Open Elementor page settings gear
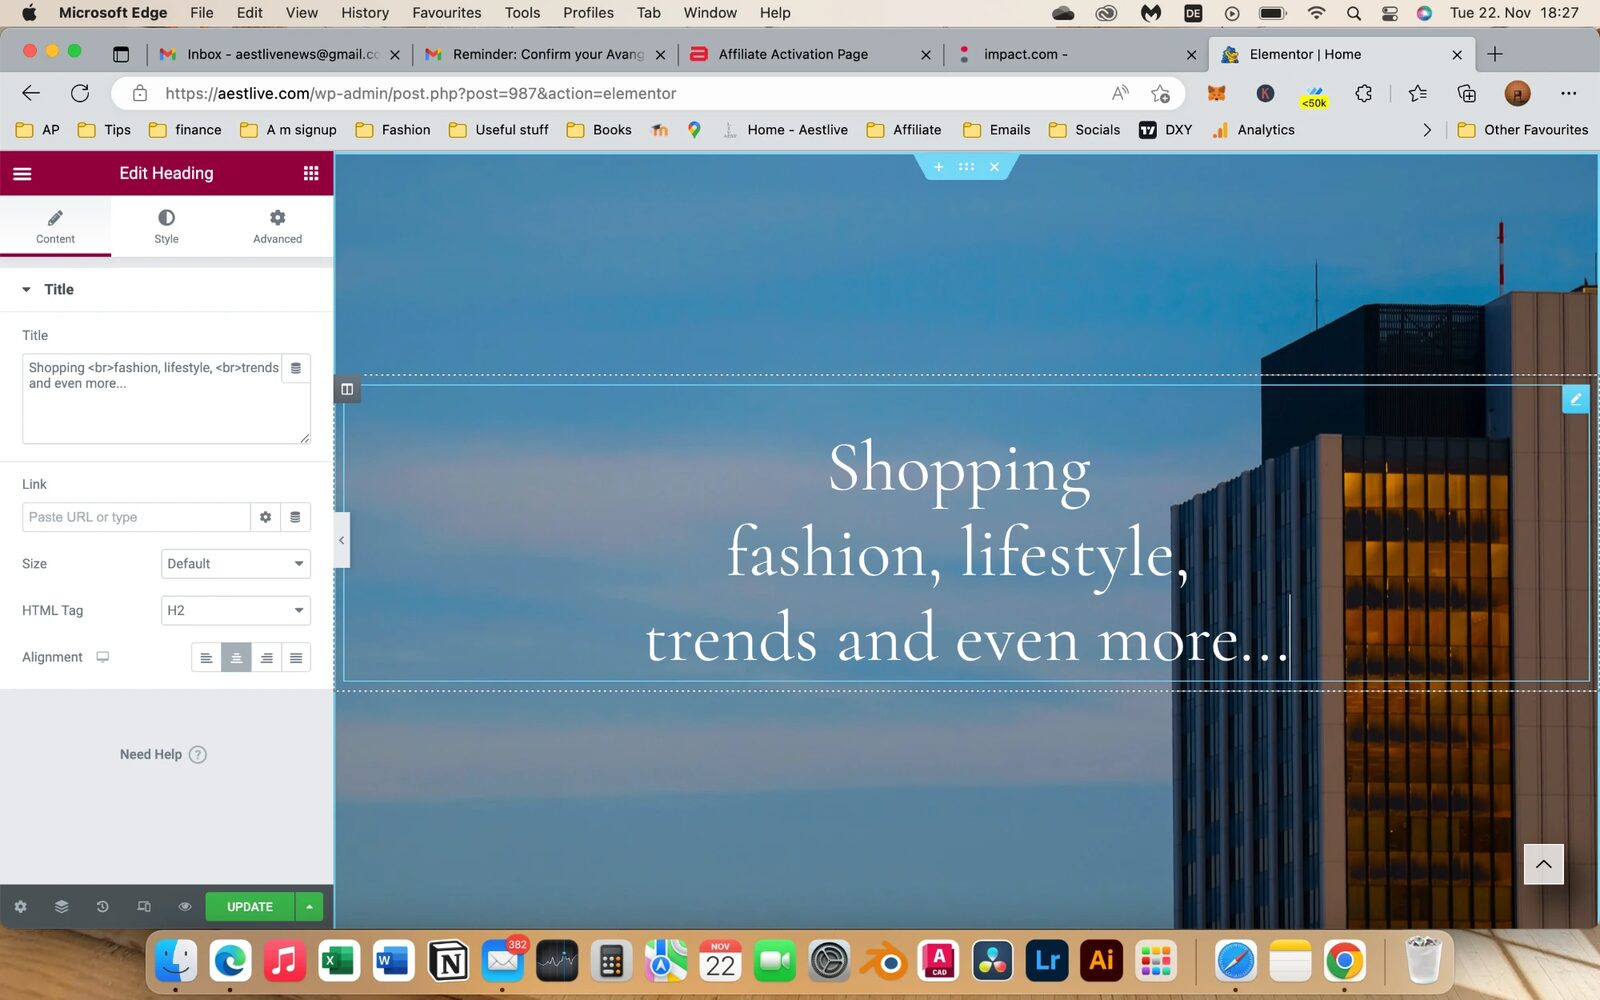Image resolution: width=1600 pixels, height=1000 pixels. pos(20,906)
